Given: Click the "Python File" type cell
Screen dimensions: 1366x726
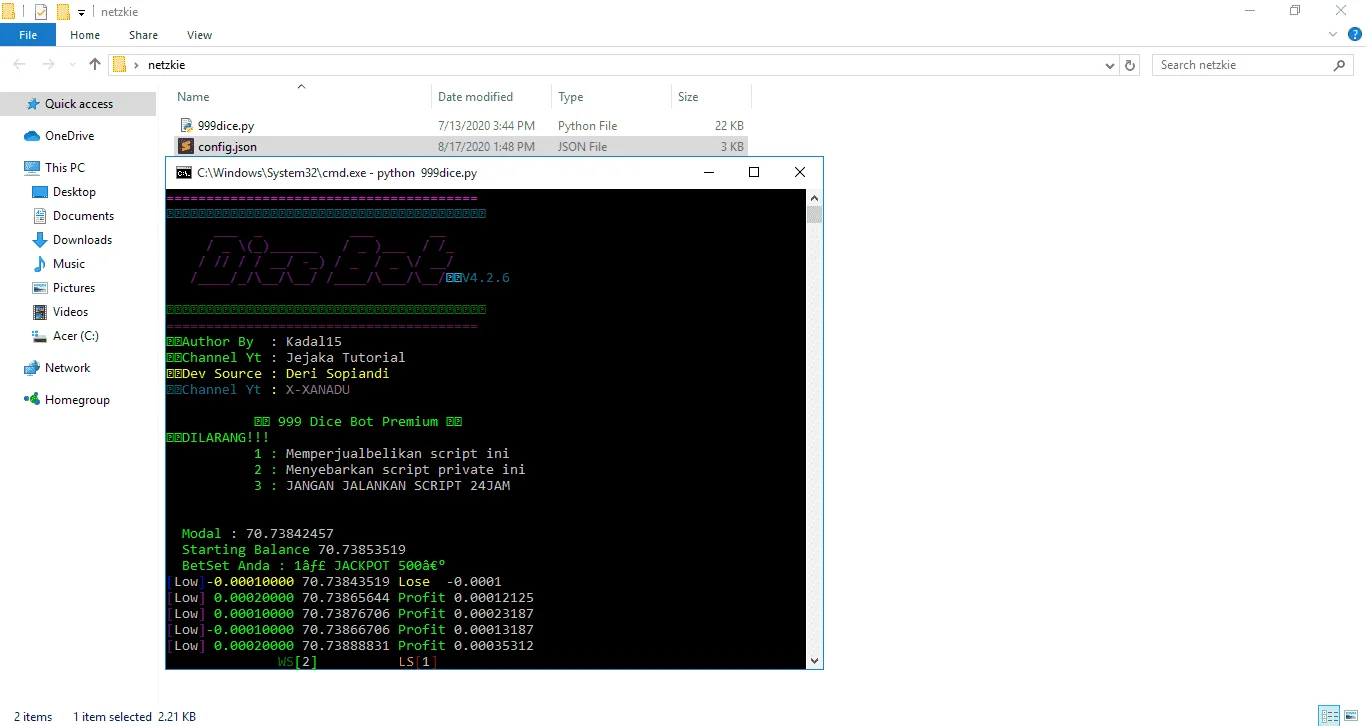Looking at the screenshot, I should click(x=587, y=126).
